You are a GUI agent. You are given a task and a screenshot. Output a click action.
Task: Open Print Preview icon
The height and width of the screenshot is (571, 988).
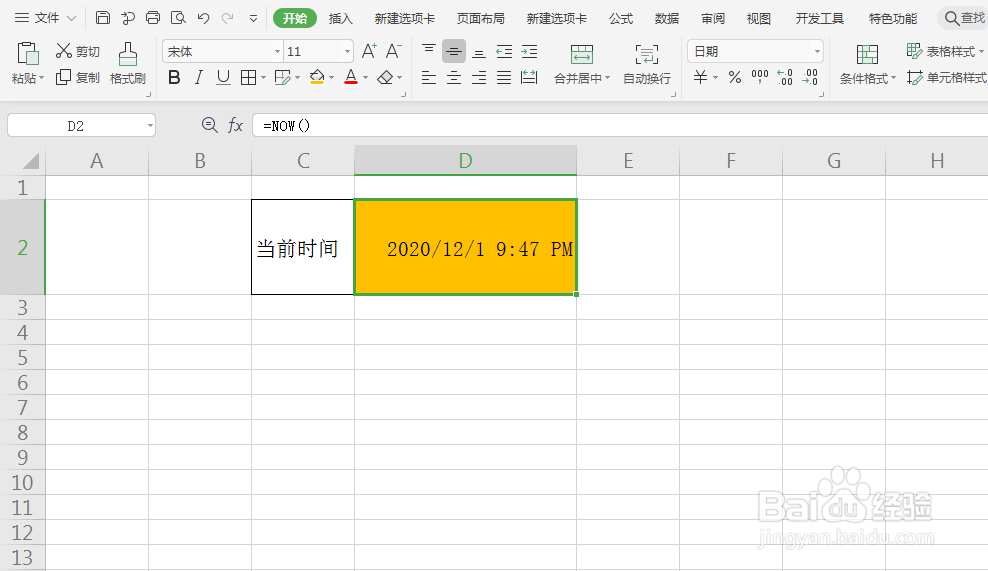pos(178,18)
